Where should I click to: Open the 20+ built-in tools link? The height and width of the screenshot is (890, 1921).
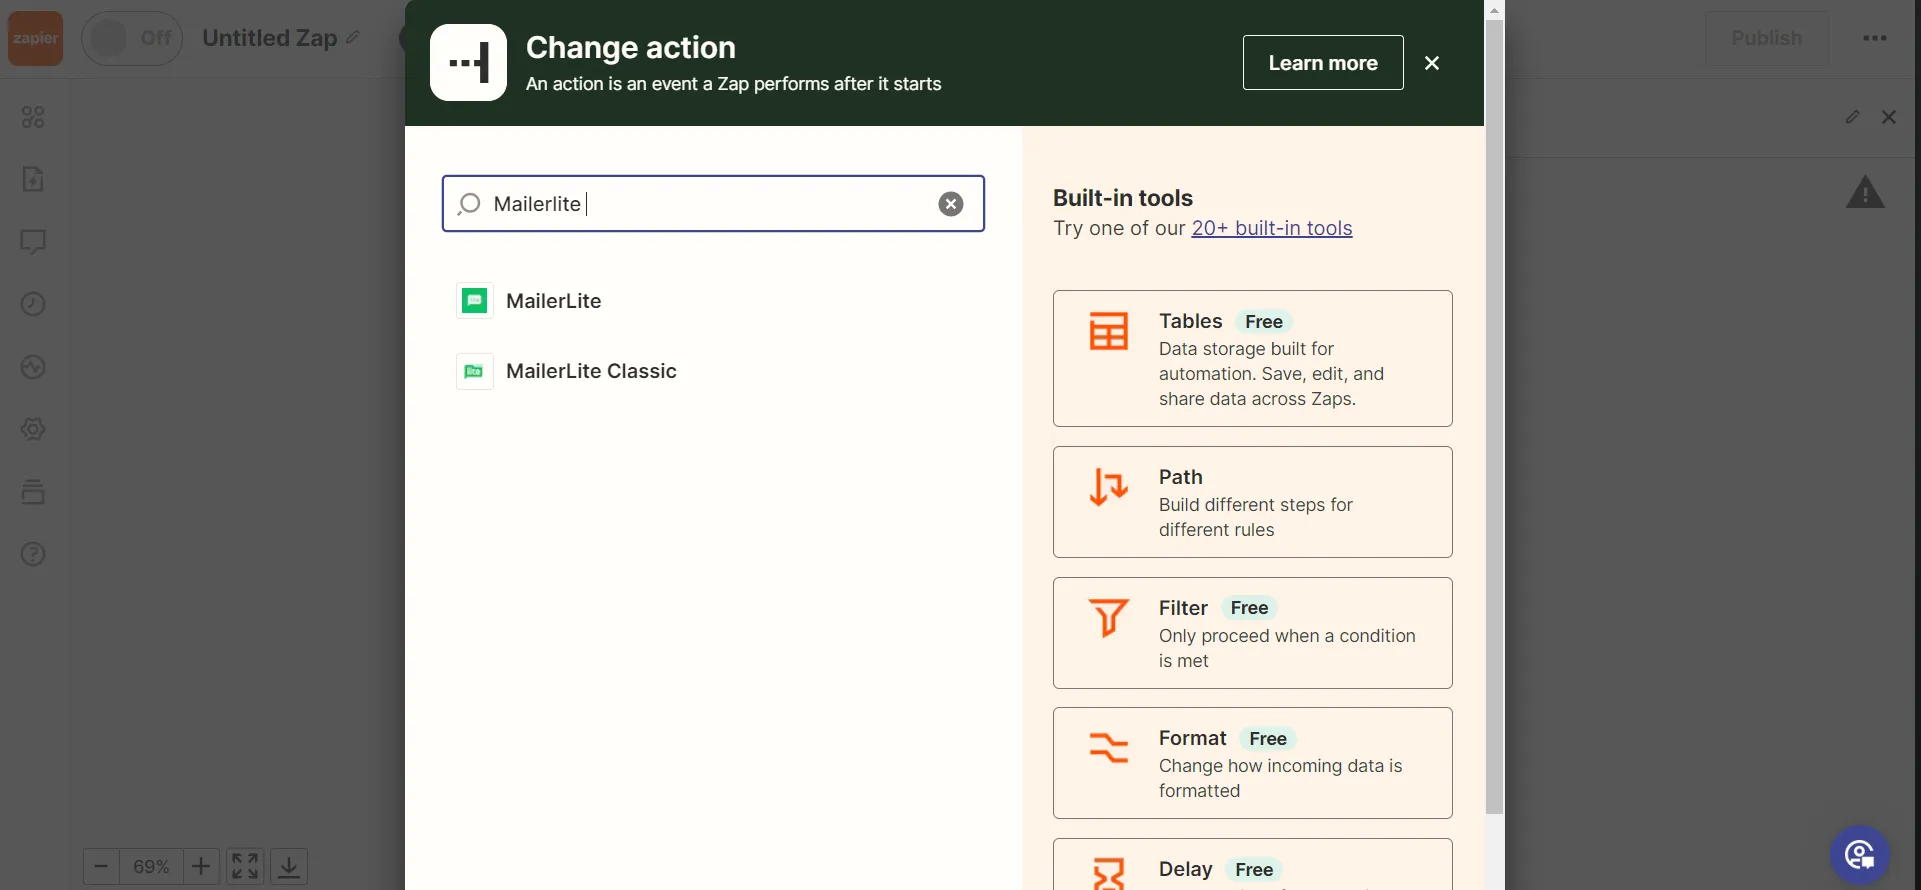pos(1272,228)
